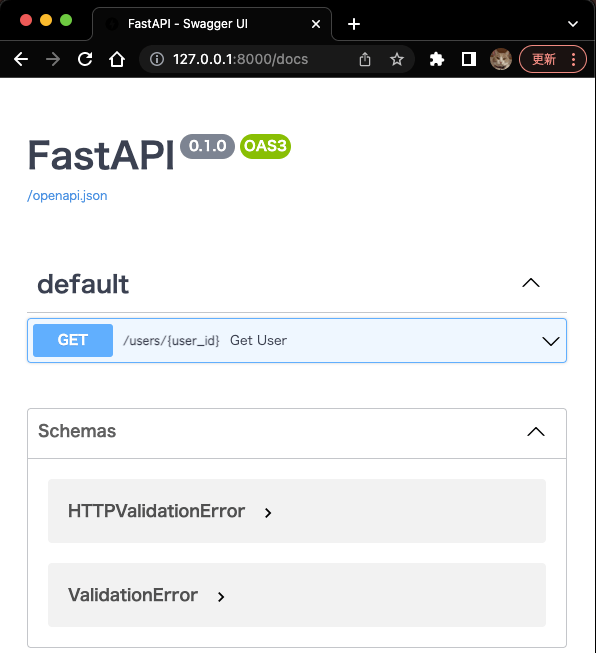Image resolution: width=596 pixels, height=653 pixels.
Task: Select the FastAPI - Swagger UI tab
Action: click(212, 24)
